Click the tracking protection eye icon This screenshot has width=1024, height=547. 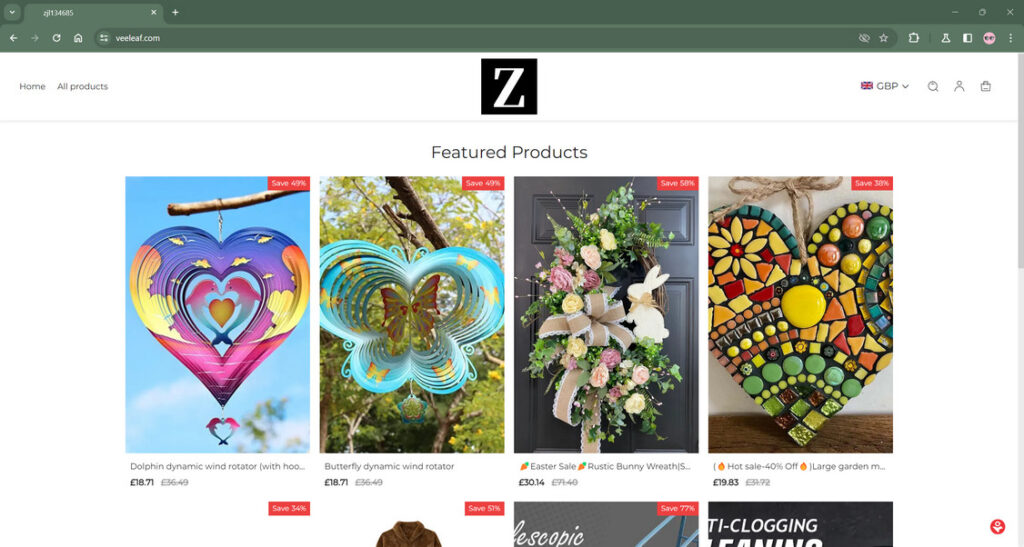pos(863,38)
